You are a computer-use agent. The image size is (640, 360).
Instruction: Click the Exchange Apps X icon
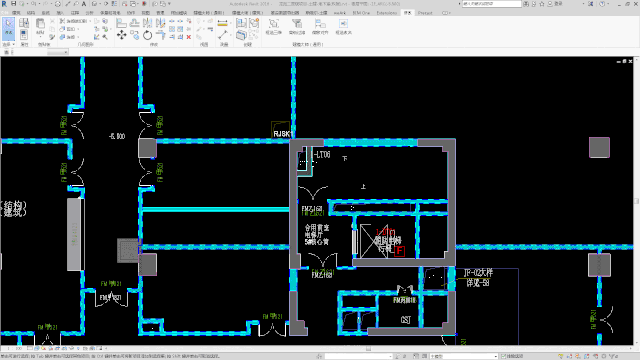[591, 4]
